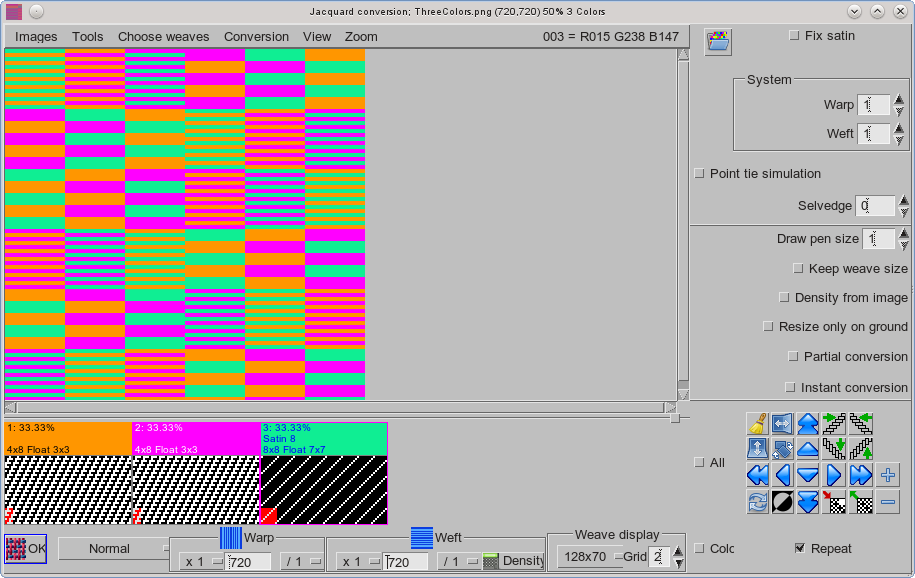
Task: Select the green color 3 Satin 8 swatch
Action: [324, 438]
